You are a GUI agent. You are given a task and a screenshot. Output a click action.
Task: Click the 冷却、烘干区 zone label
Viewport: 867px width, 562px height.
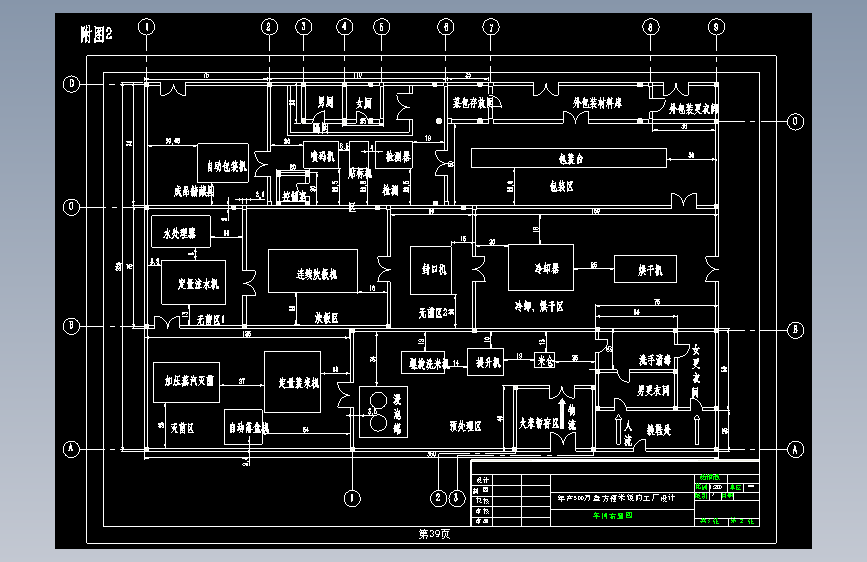(x=539, y=306)
